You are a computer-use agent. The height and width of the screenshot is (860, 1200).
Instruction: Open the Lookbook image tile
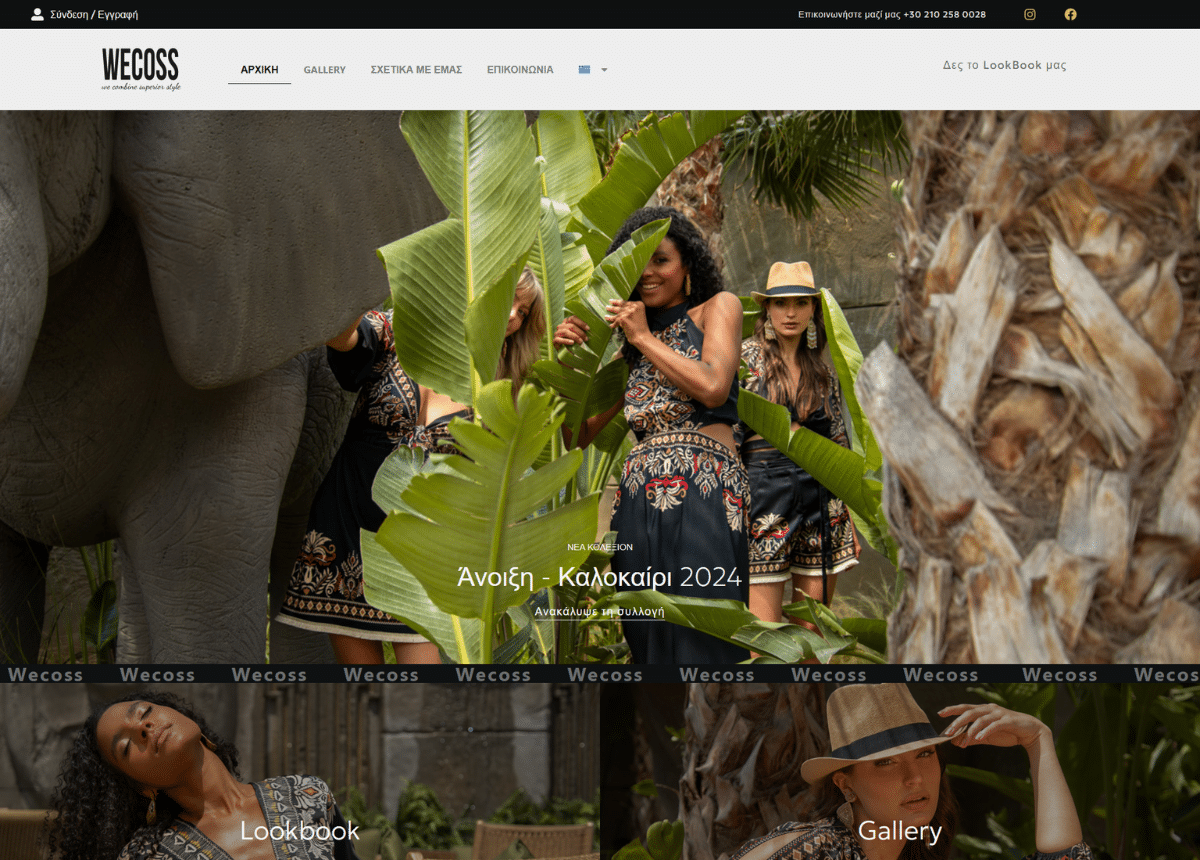tap(300, 772)
